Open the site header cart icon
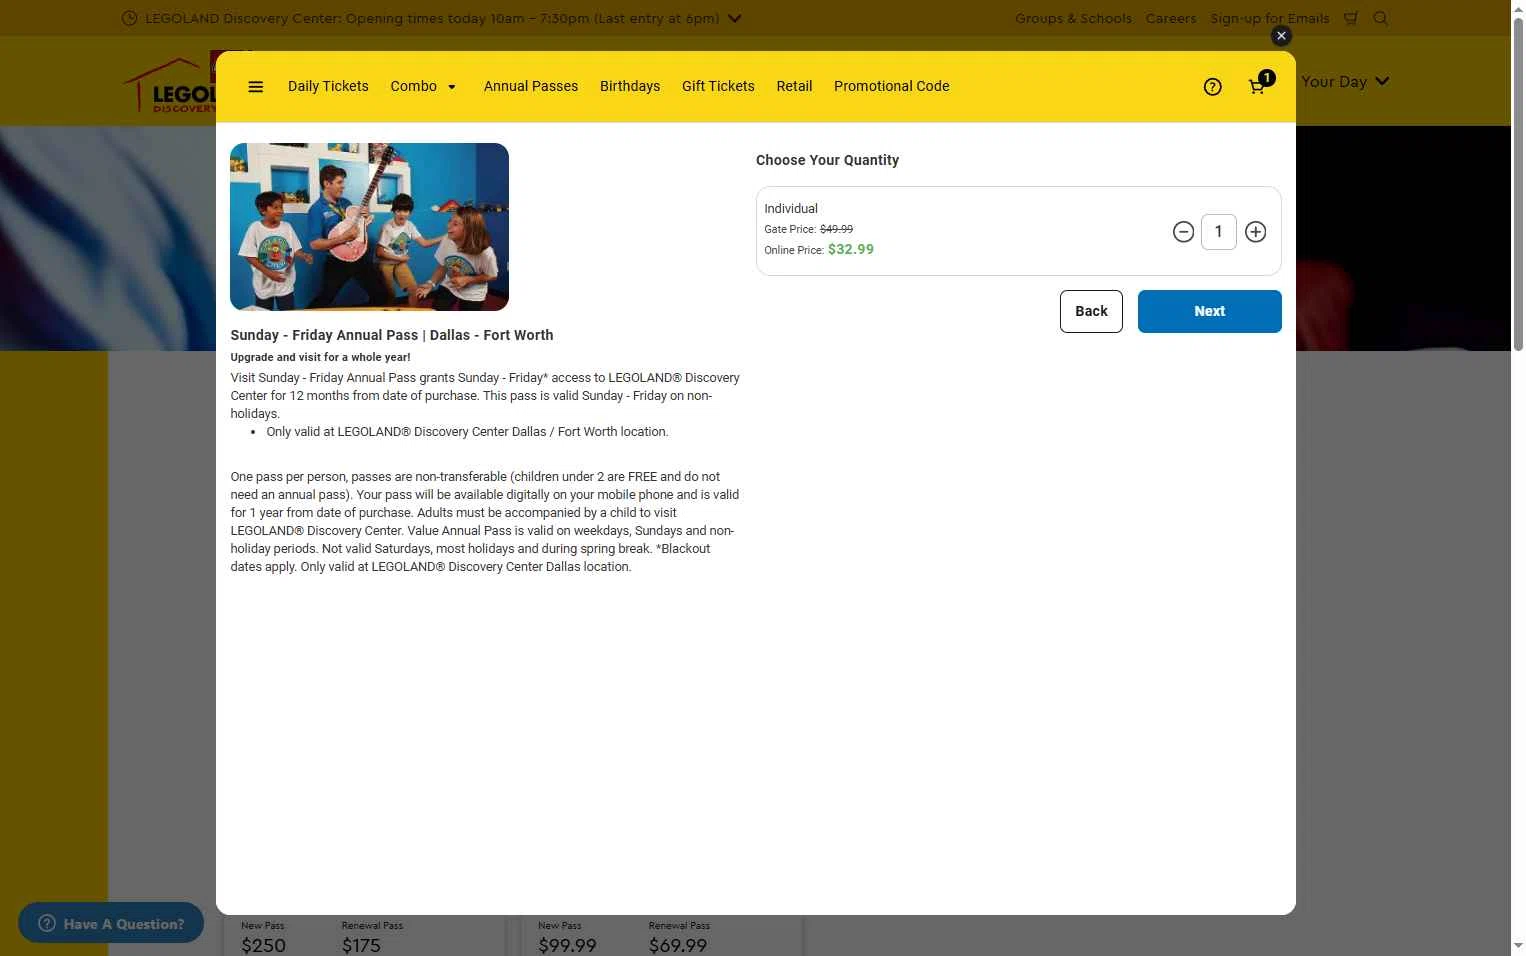The image size is (1526, 956). 1351,18
